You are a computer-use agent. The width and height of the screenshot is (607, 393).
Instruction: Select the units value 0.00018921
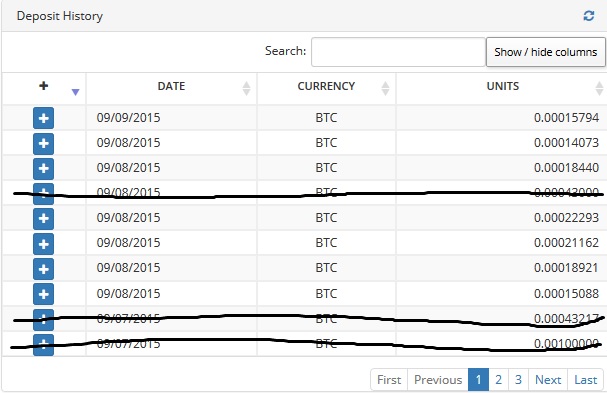(x=566, y=268)
